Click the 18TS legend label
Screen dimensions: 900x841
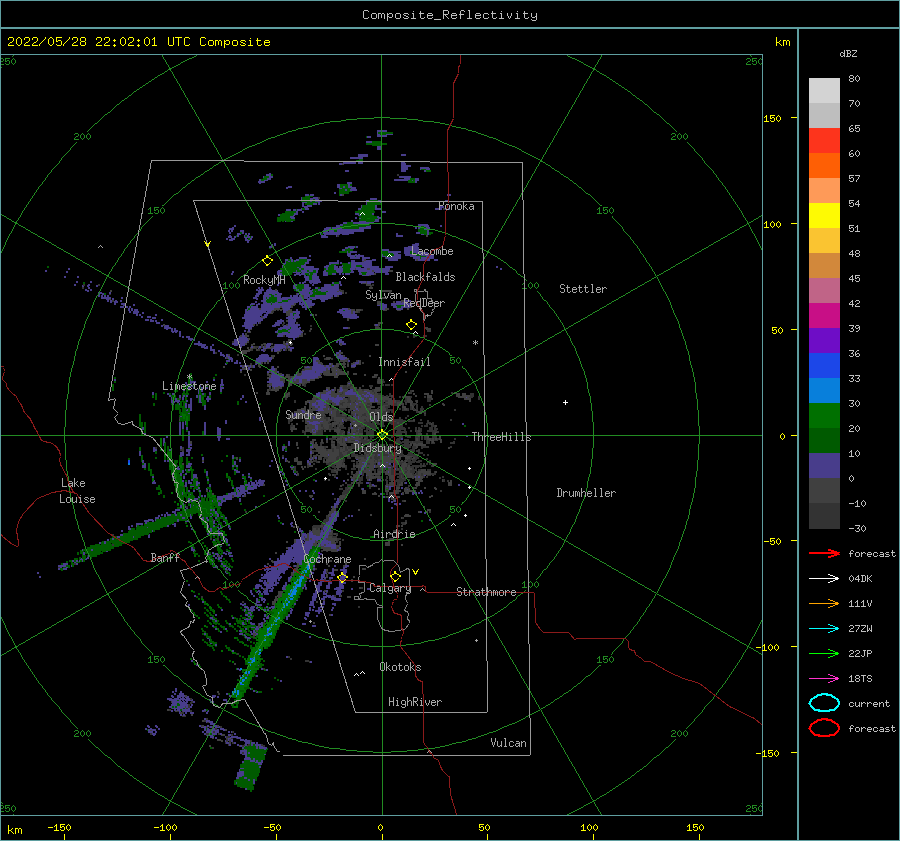[860, 679]
